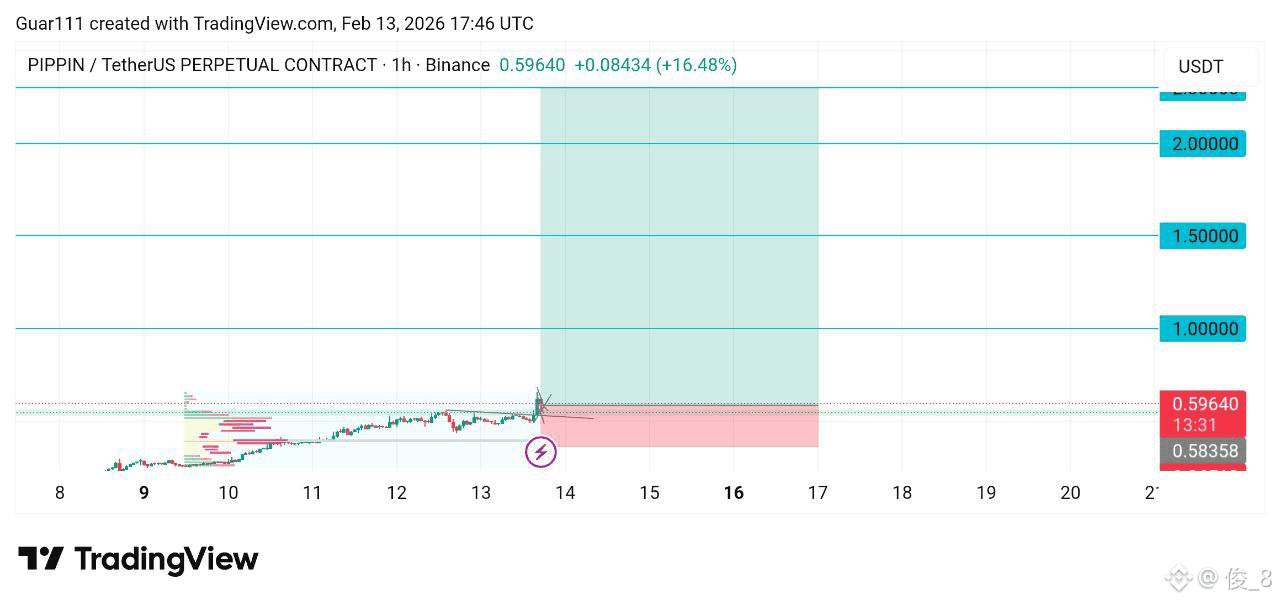Click the horizontal line at 1.00000

point(586,328)
